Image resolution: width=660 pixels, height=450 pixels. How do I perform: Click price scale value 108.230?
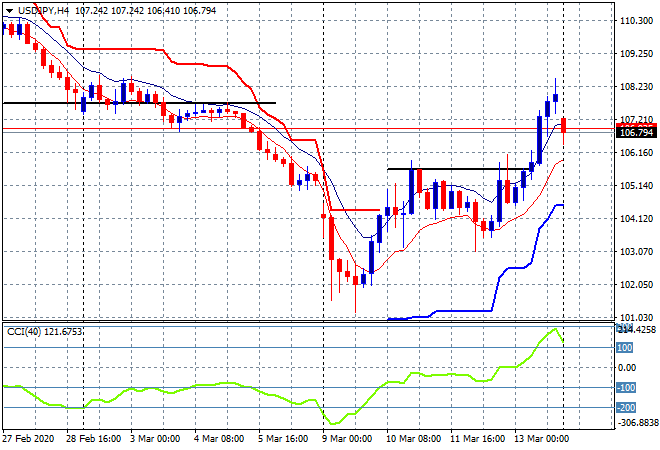coord(636,87)
